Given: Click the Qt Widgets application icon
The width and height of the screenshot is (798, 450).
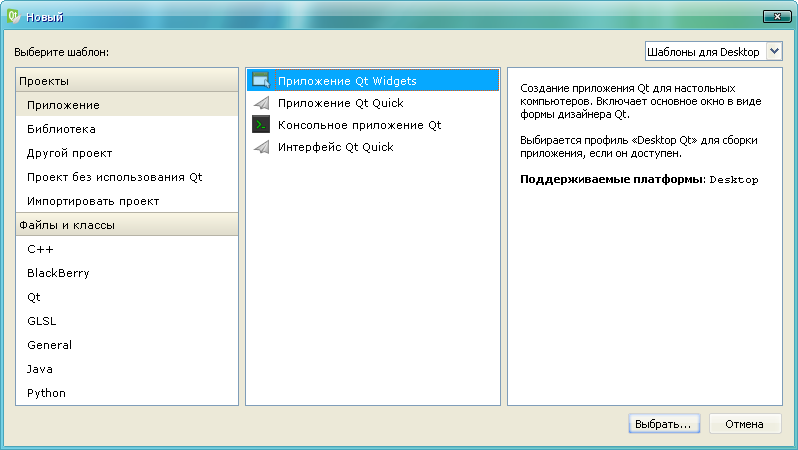Looking at the screenshot, I should pos(261,80).
